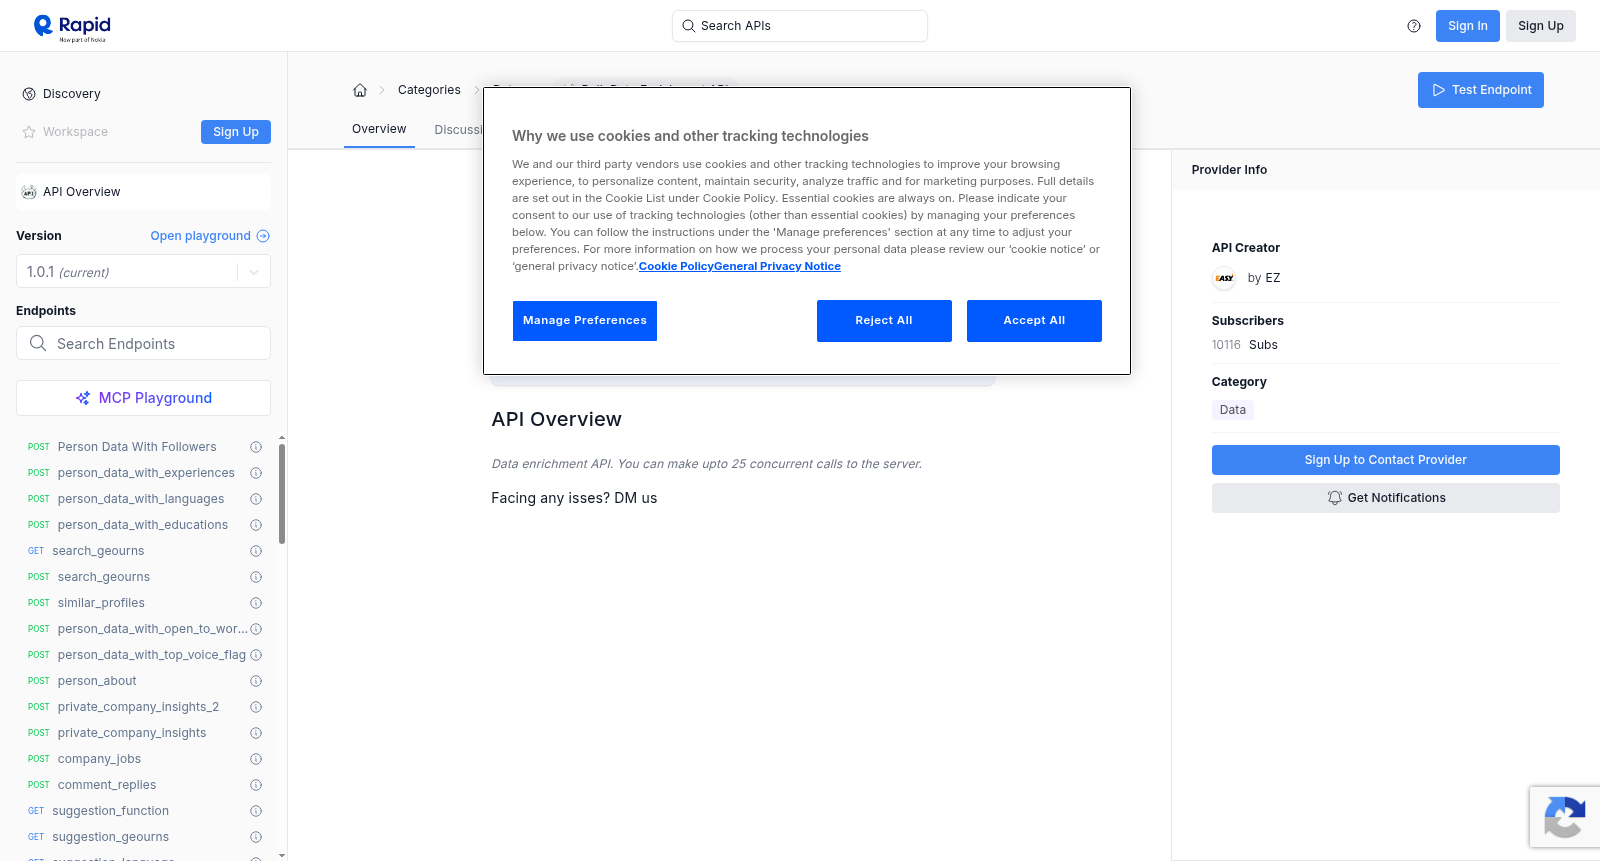Image resolution: width=1600 pixels, height=861 pixels.
Task: Select comment_replies endpoint
Action: point(107,785)
